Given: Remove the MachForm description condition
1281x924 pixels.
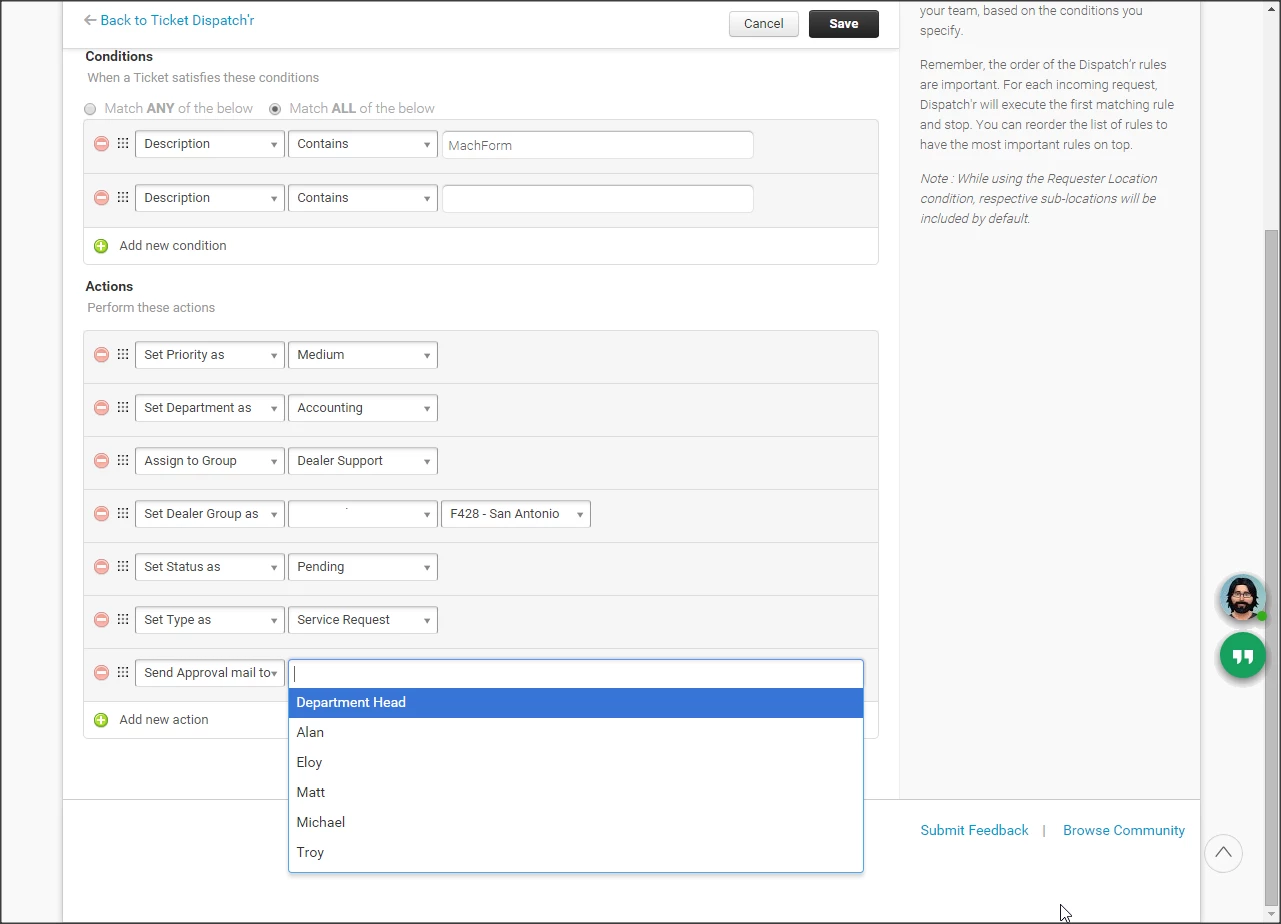Looking at the screenshot, I should (x=101, y=144).
